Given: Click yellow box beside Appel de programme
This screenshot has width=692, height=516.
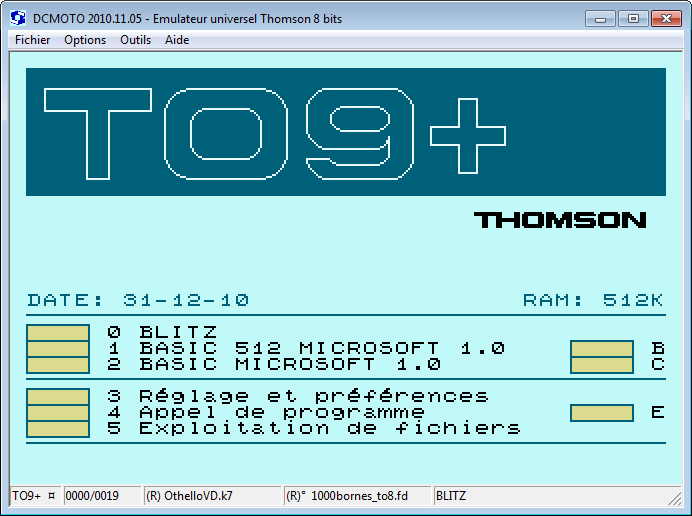Looking at the screenshot, I should coord(58,412).
